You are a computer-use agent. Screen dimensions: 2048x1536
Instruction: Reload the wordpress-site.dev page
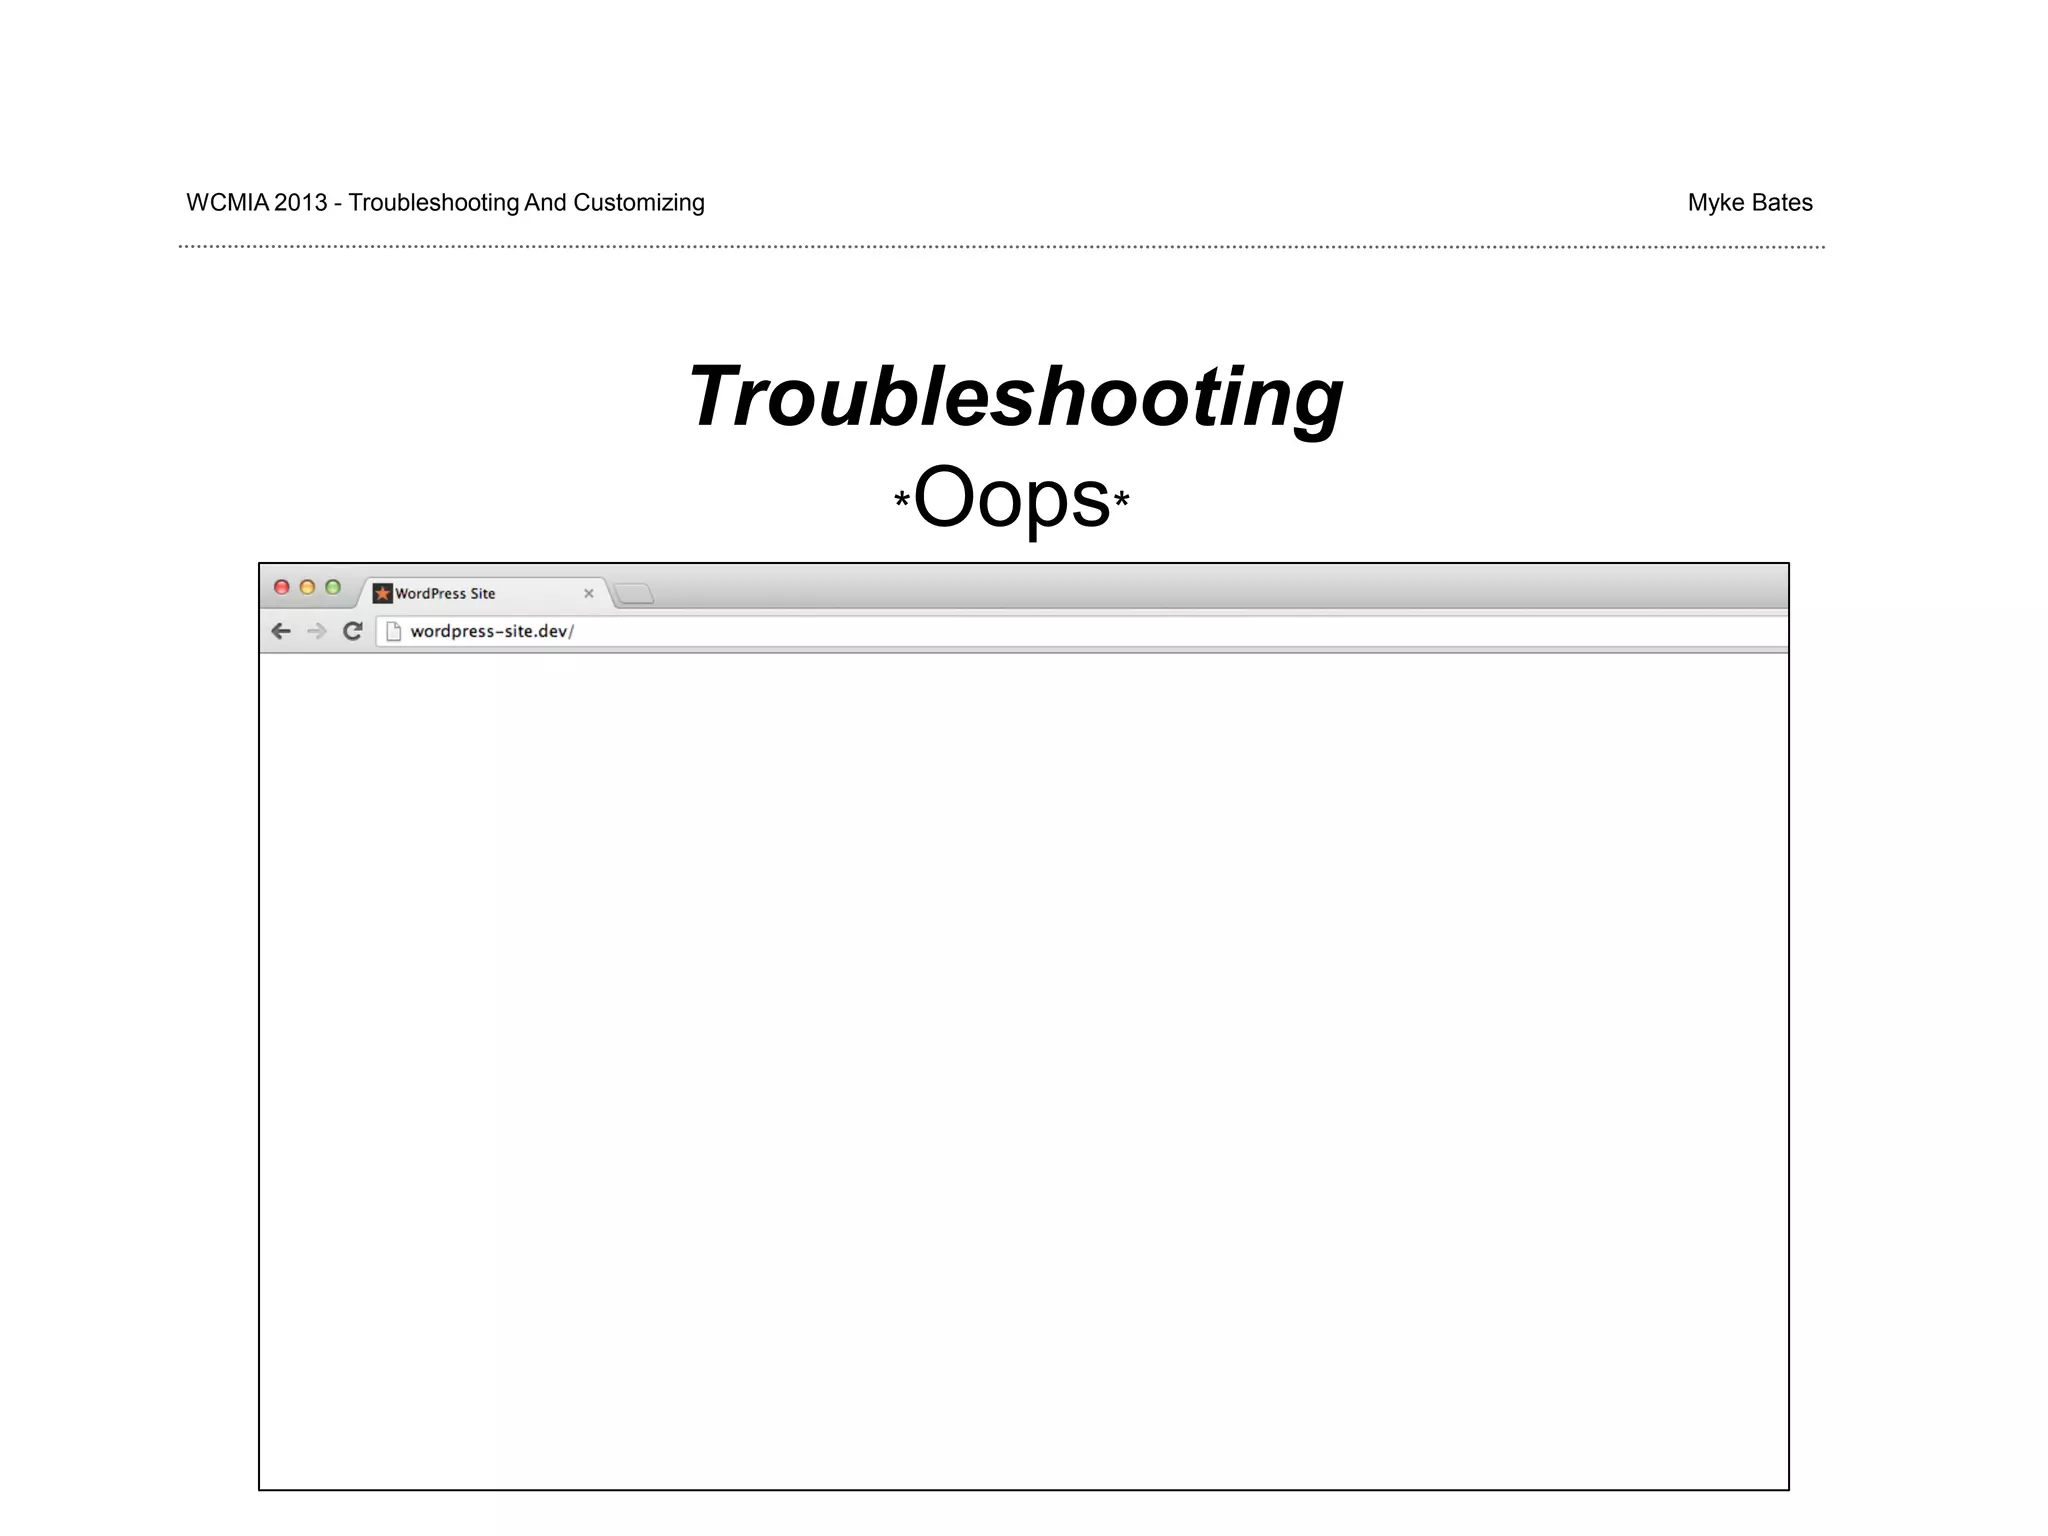point(352,631)
